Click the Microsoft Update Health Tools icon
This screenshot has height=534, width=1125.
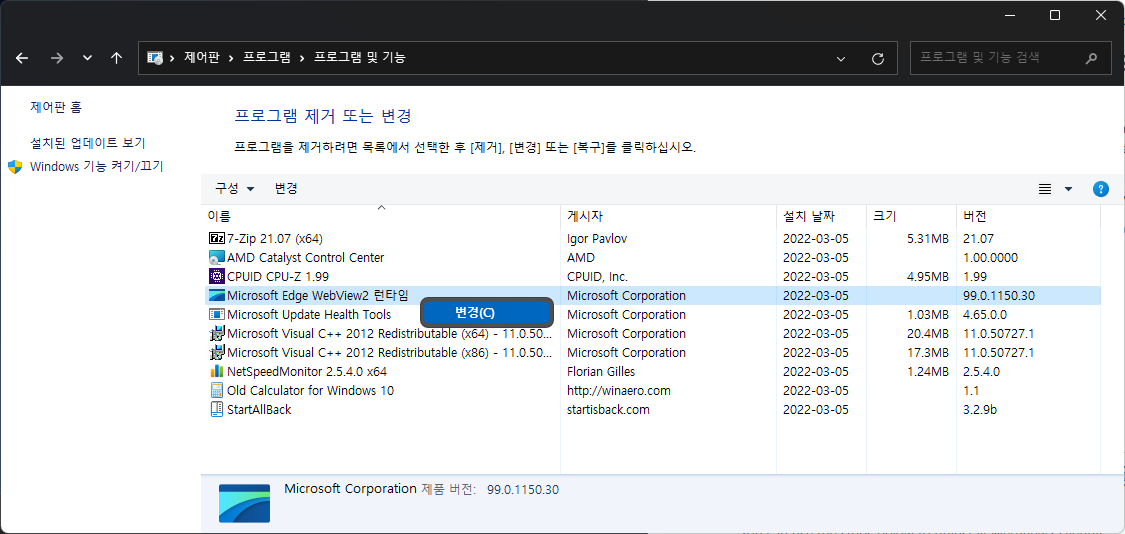pos(216,314)
